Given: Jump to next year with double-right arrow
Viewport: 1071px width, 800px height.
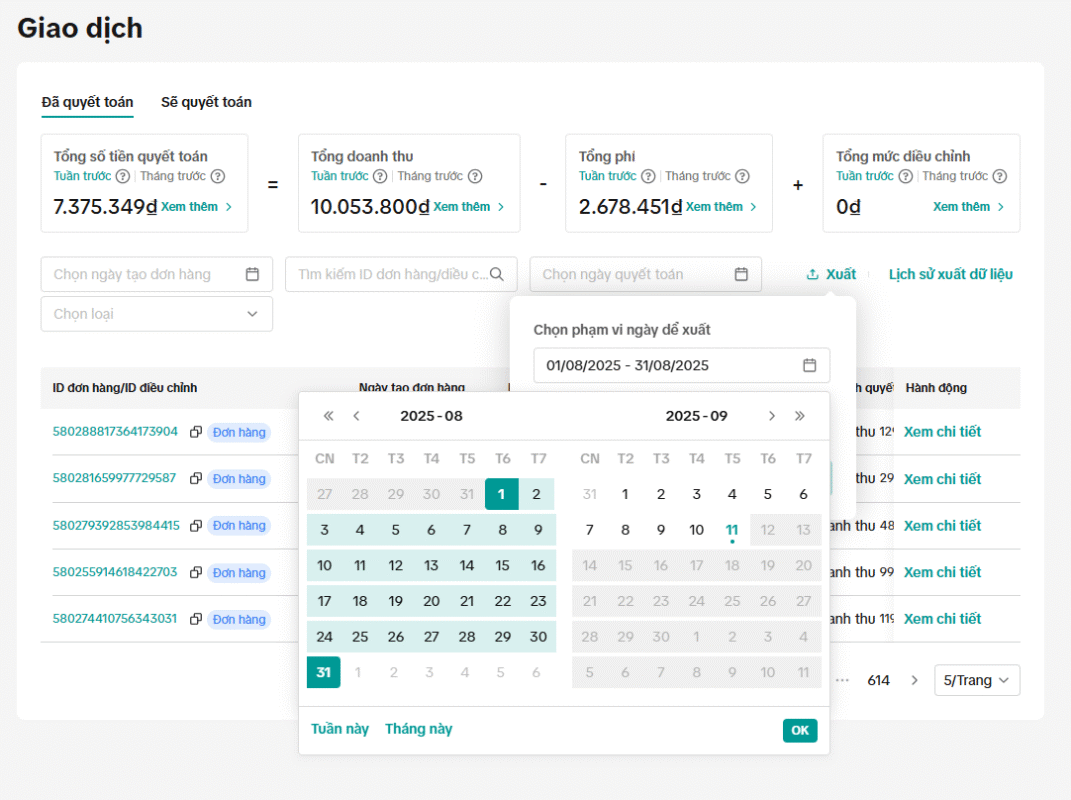Looking at the screenshot, I should click(799, 416).
